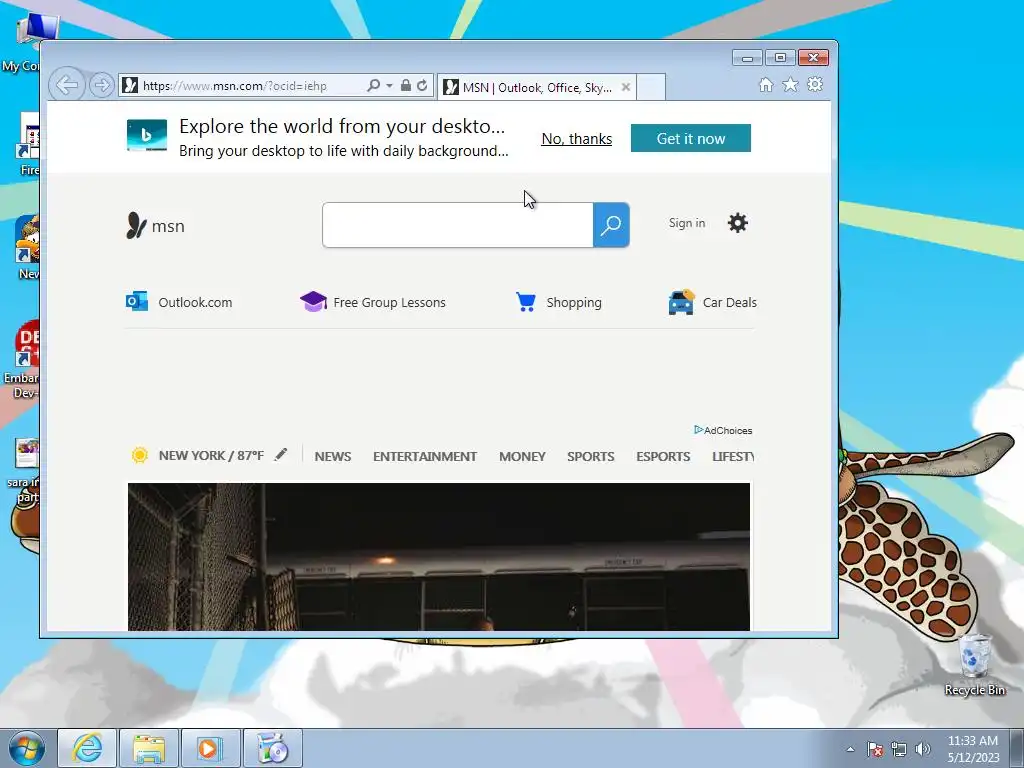Open the MONEY section
This screenshot has width=1024, height=768.
522,456
